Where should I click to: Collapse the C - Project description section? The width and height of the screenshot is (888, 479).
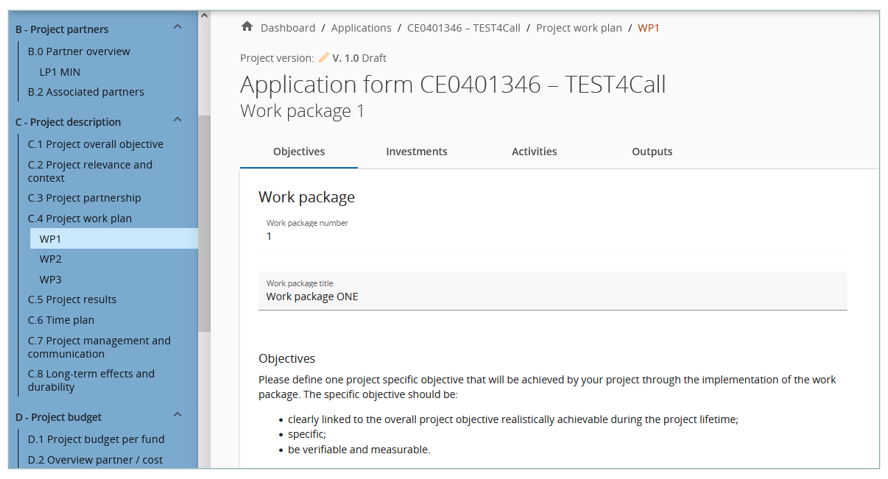[x=178, y=120]
